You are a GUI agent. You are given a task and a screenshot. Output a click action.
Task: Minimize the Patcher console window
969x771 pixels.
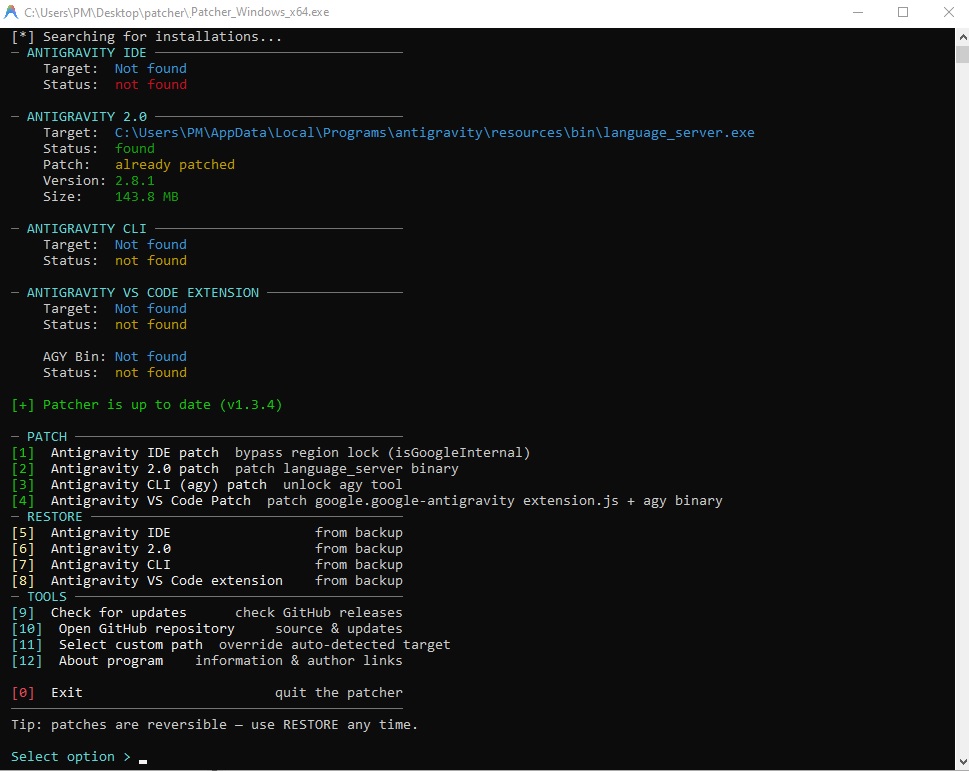point(858,12)
